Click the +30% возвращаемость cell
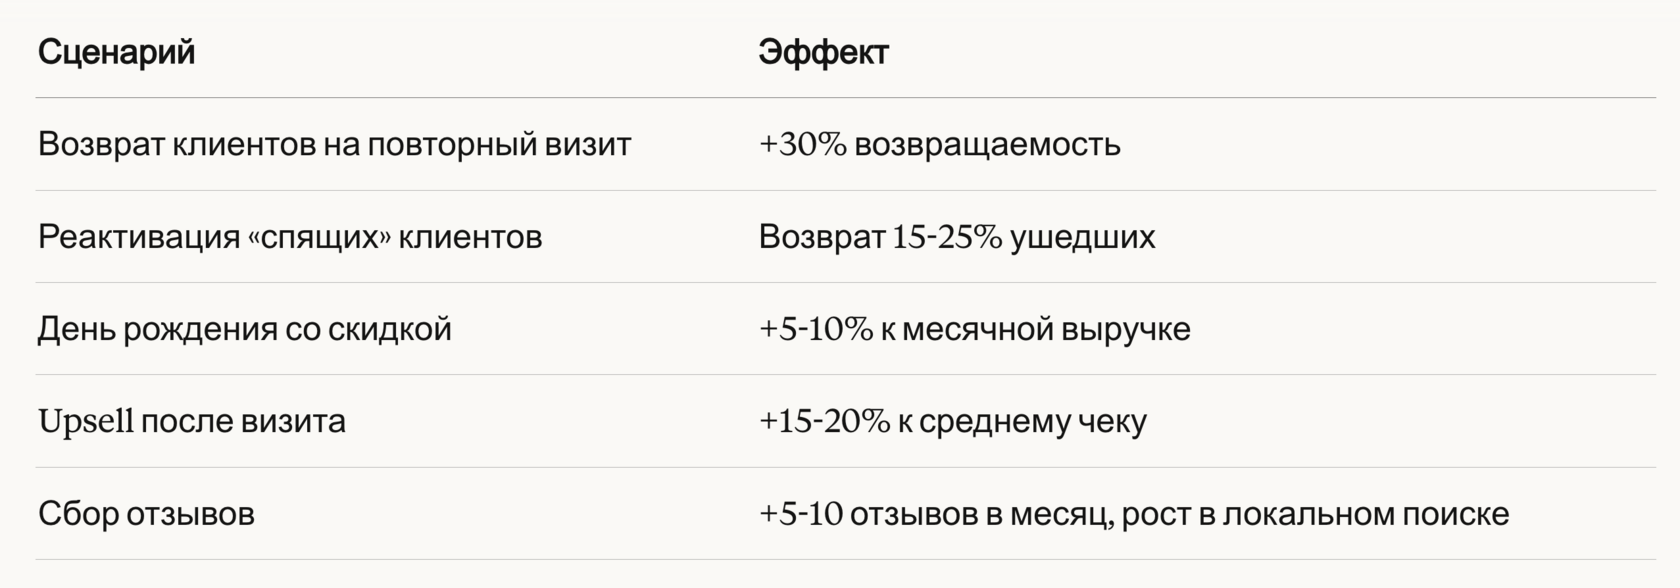This screenshot has height=588, width=1680. (939, 144)
